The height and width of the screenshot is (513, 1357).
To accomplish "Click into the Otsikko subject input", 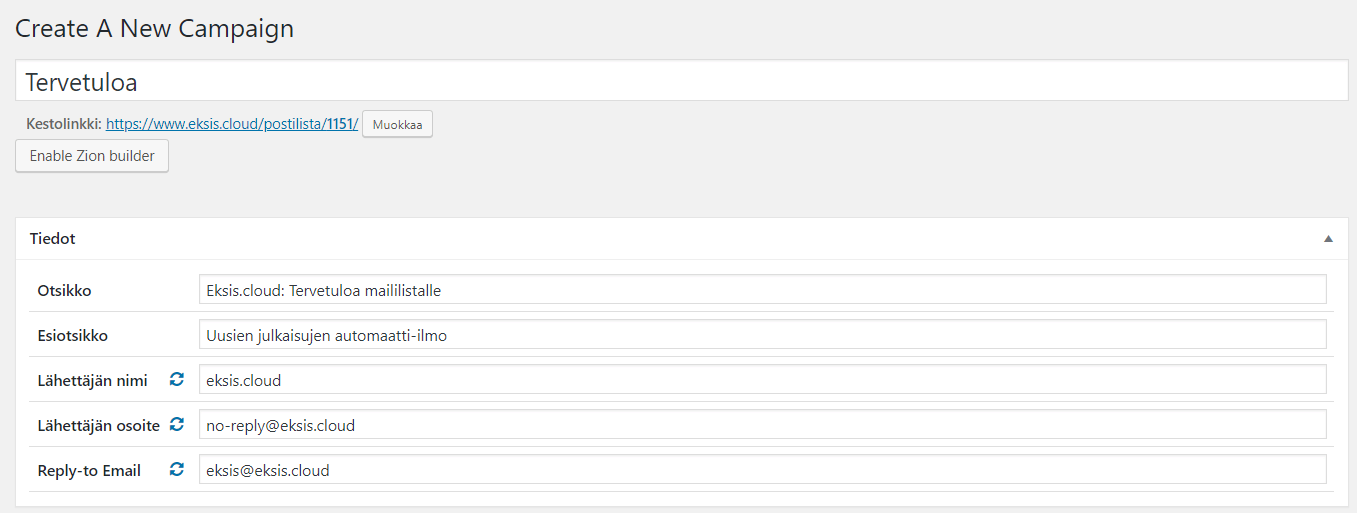I will pyautogui.click(x=763, y=290).
